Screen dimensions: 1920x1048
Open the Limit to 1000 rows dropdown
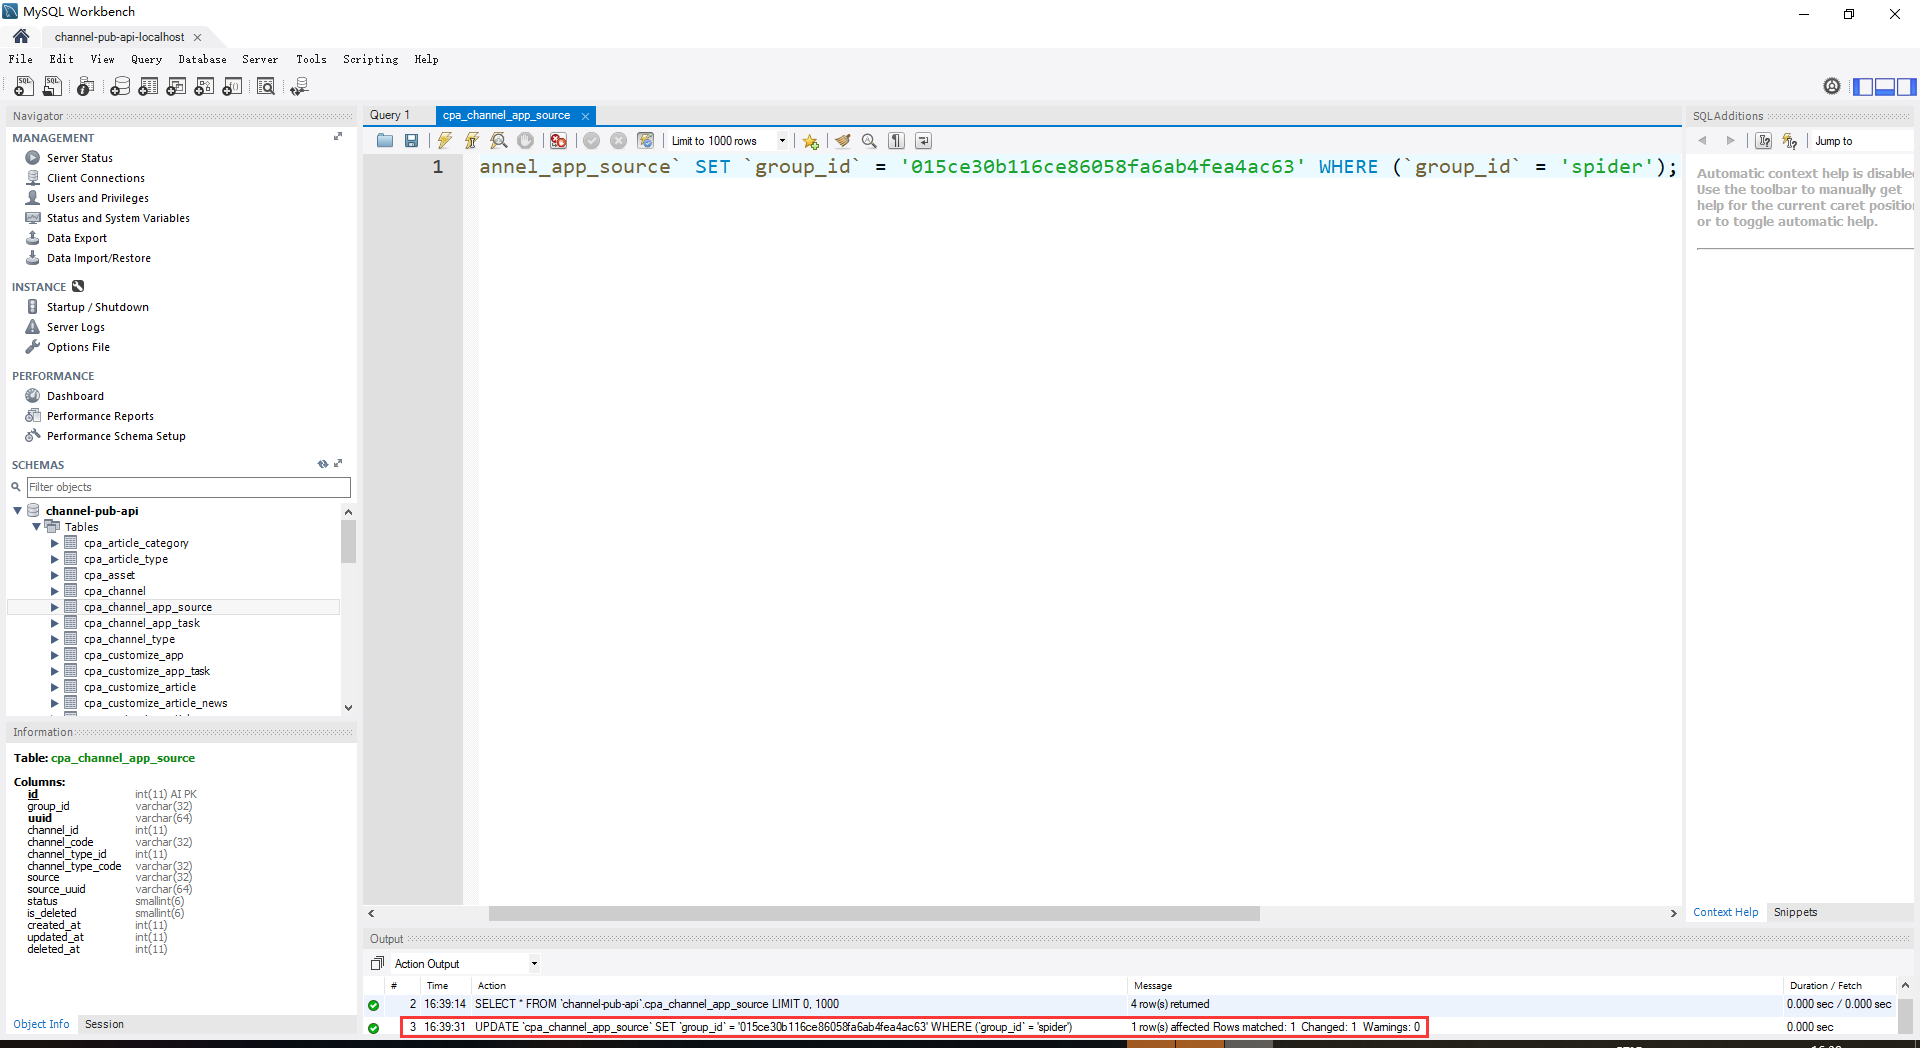coord(782,141)
